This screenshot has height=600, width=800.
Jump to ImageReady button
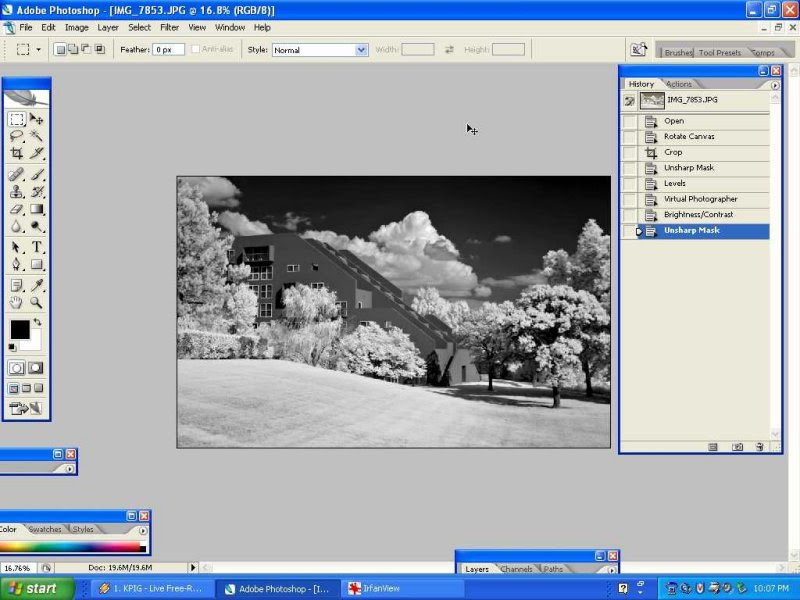[26, 408]
